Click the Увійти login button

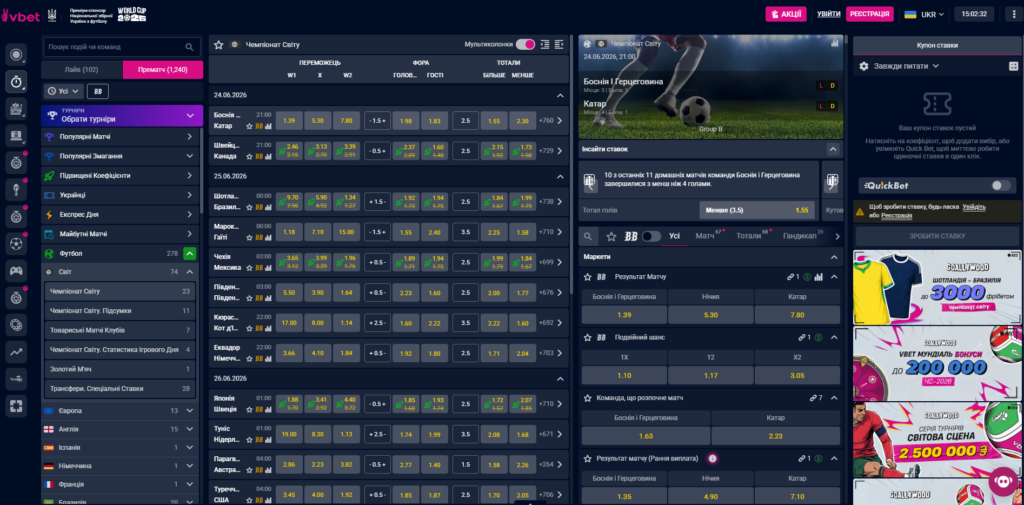click(x=829, y=14)
